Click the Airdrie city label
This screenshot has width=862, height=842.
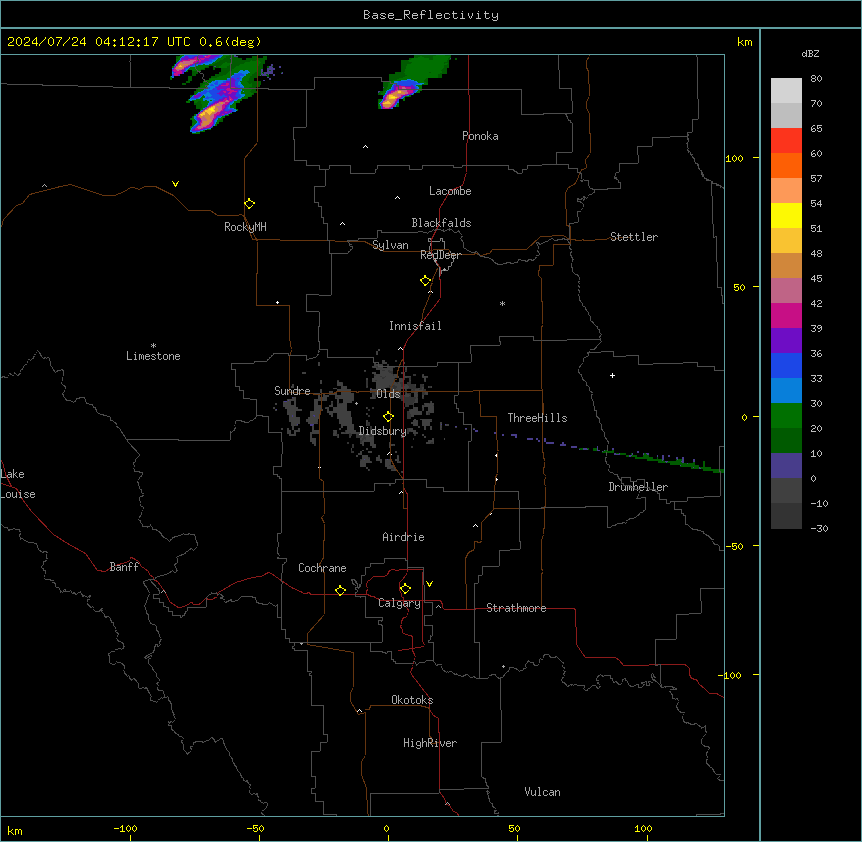(x=403, y=537)
